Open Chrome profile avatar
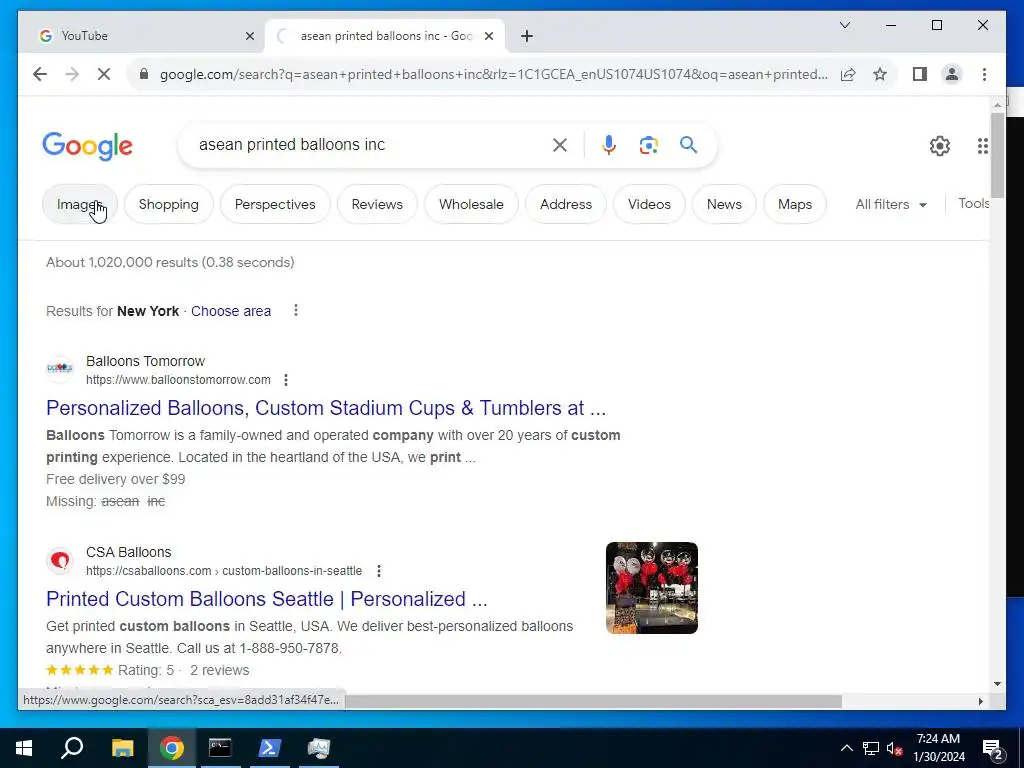This screenshot has height=768, width=1024. [952, 74]
